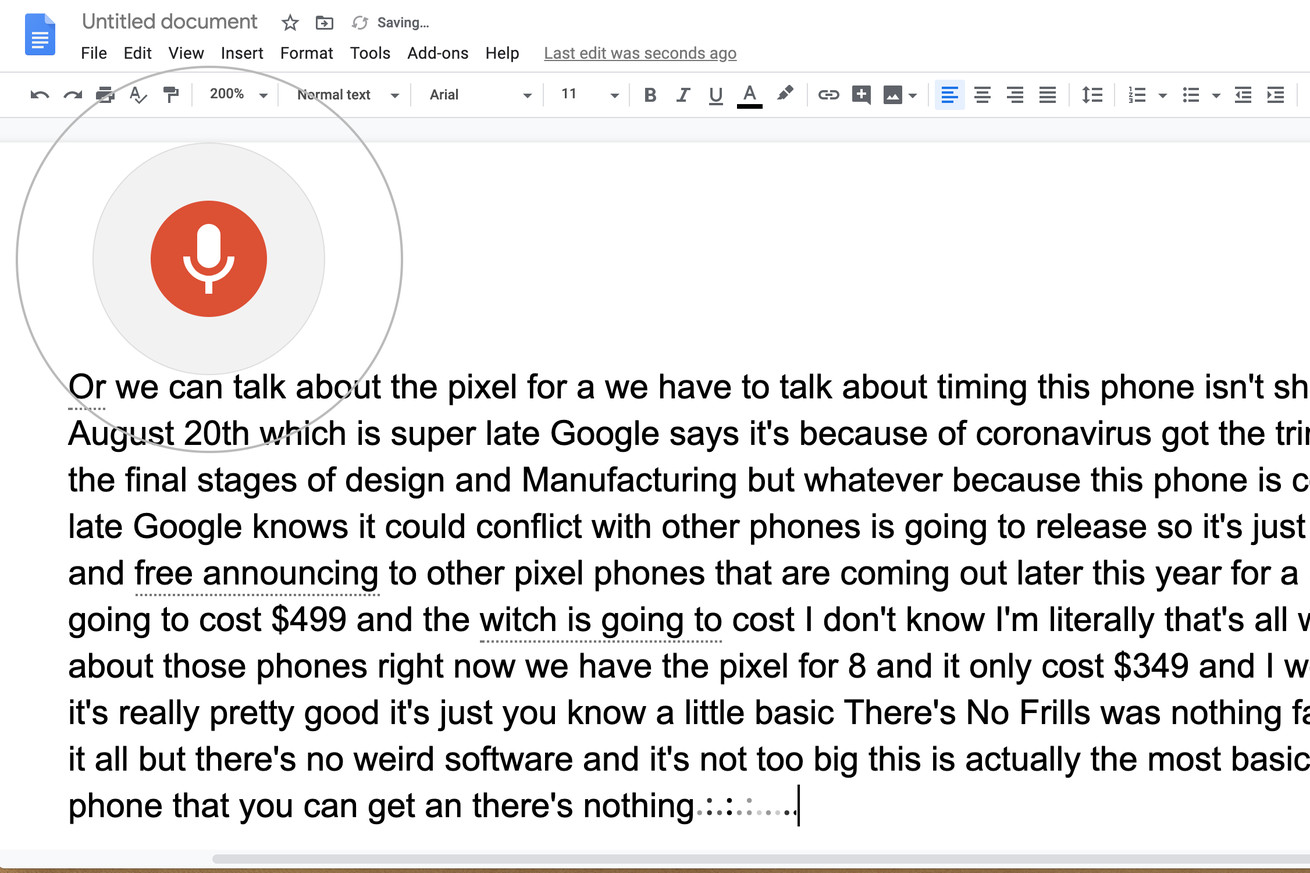Toggle underline formatting
Screen dimensions: 1310x873
click(x=716, y=95)
